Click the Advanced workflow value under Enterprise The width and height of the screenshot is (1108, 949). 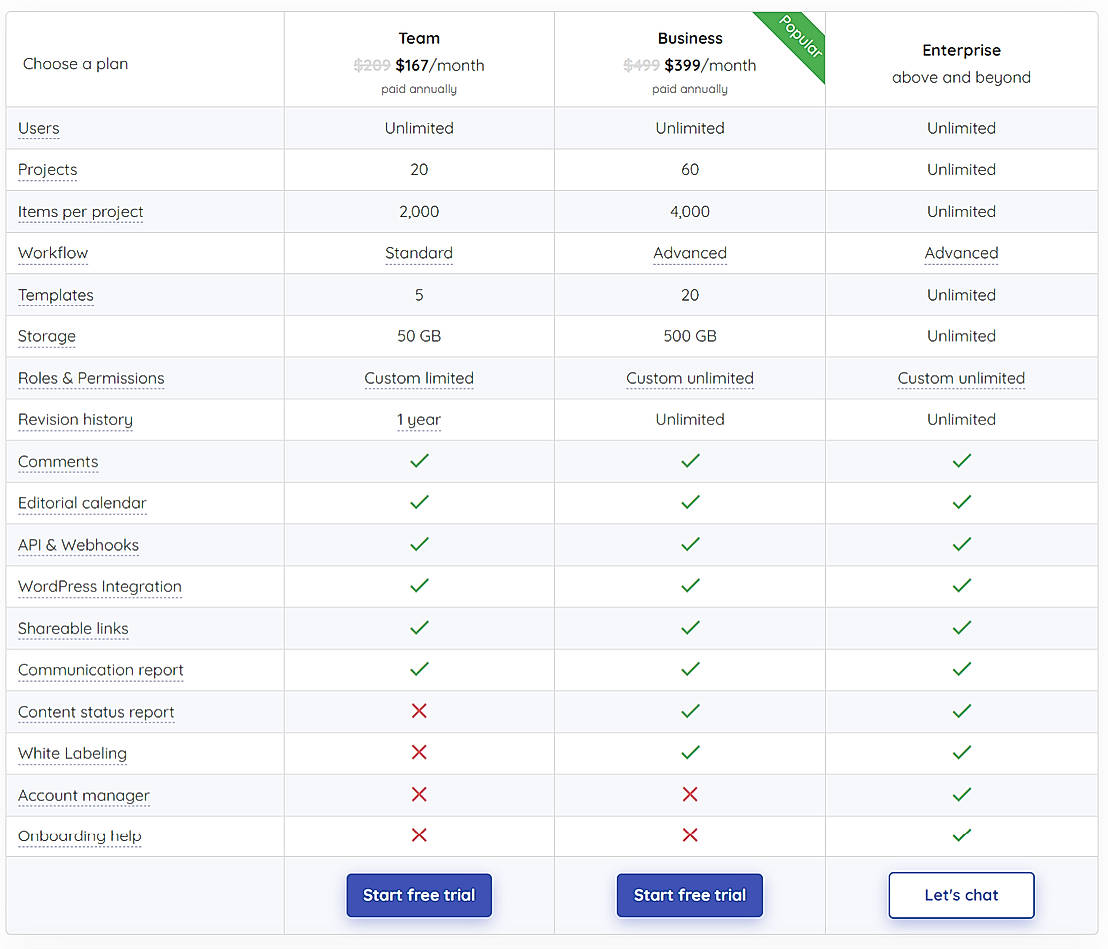click(961, 253)
